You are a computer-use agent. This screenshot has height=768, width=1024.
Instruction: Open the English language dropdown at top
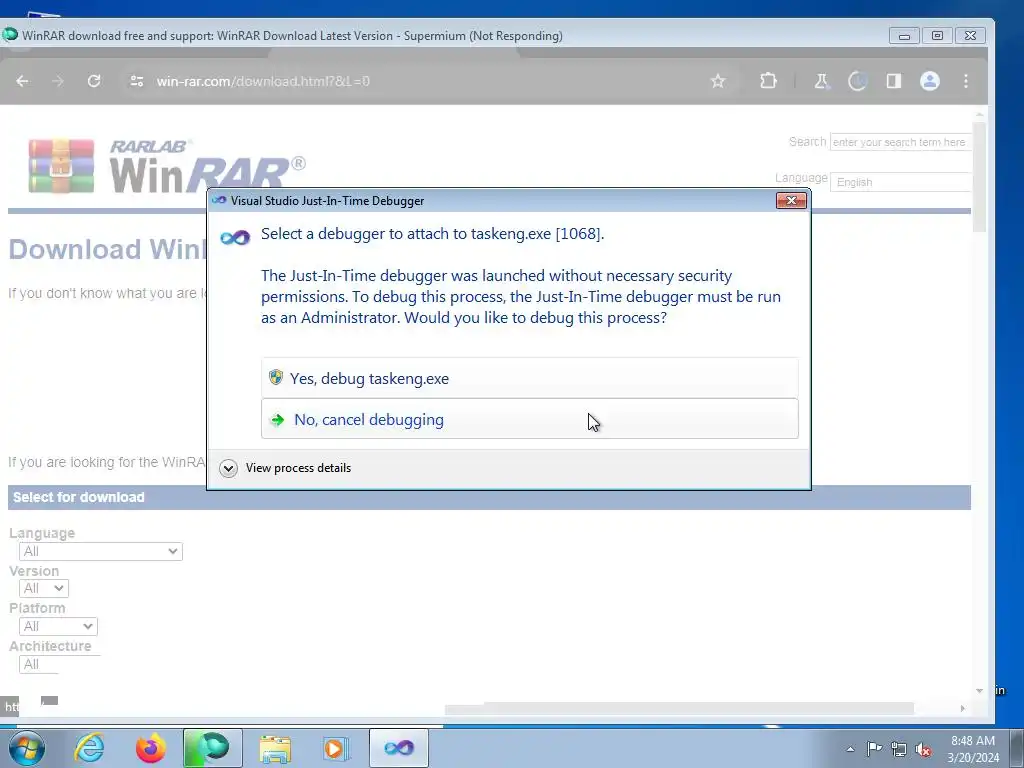coord(901,182)
